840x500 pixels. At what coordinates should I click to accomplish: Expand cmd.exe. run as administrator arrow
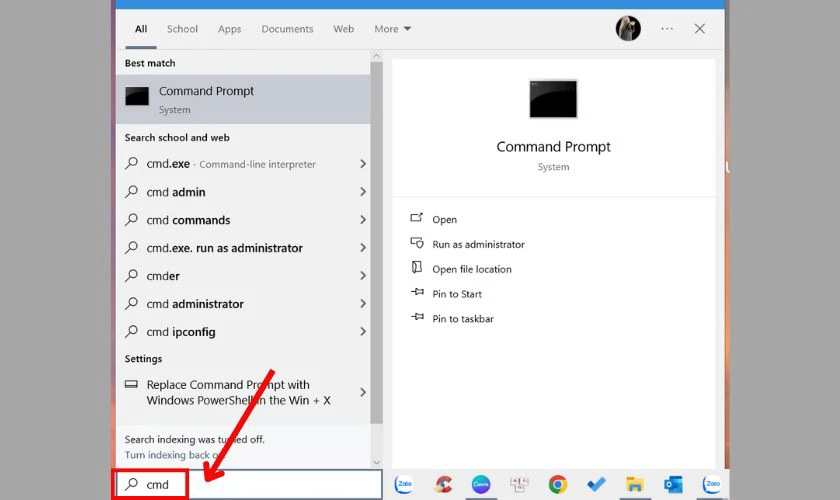[x=363, y=248]
